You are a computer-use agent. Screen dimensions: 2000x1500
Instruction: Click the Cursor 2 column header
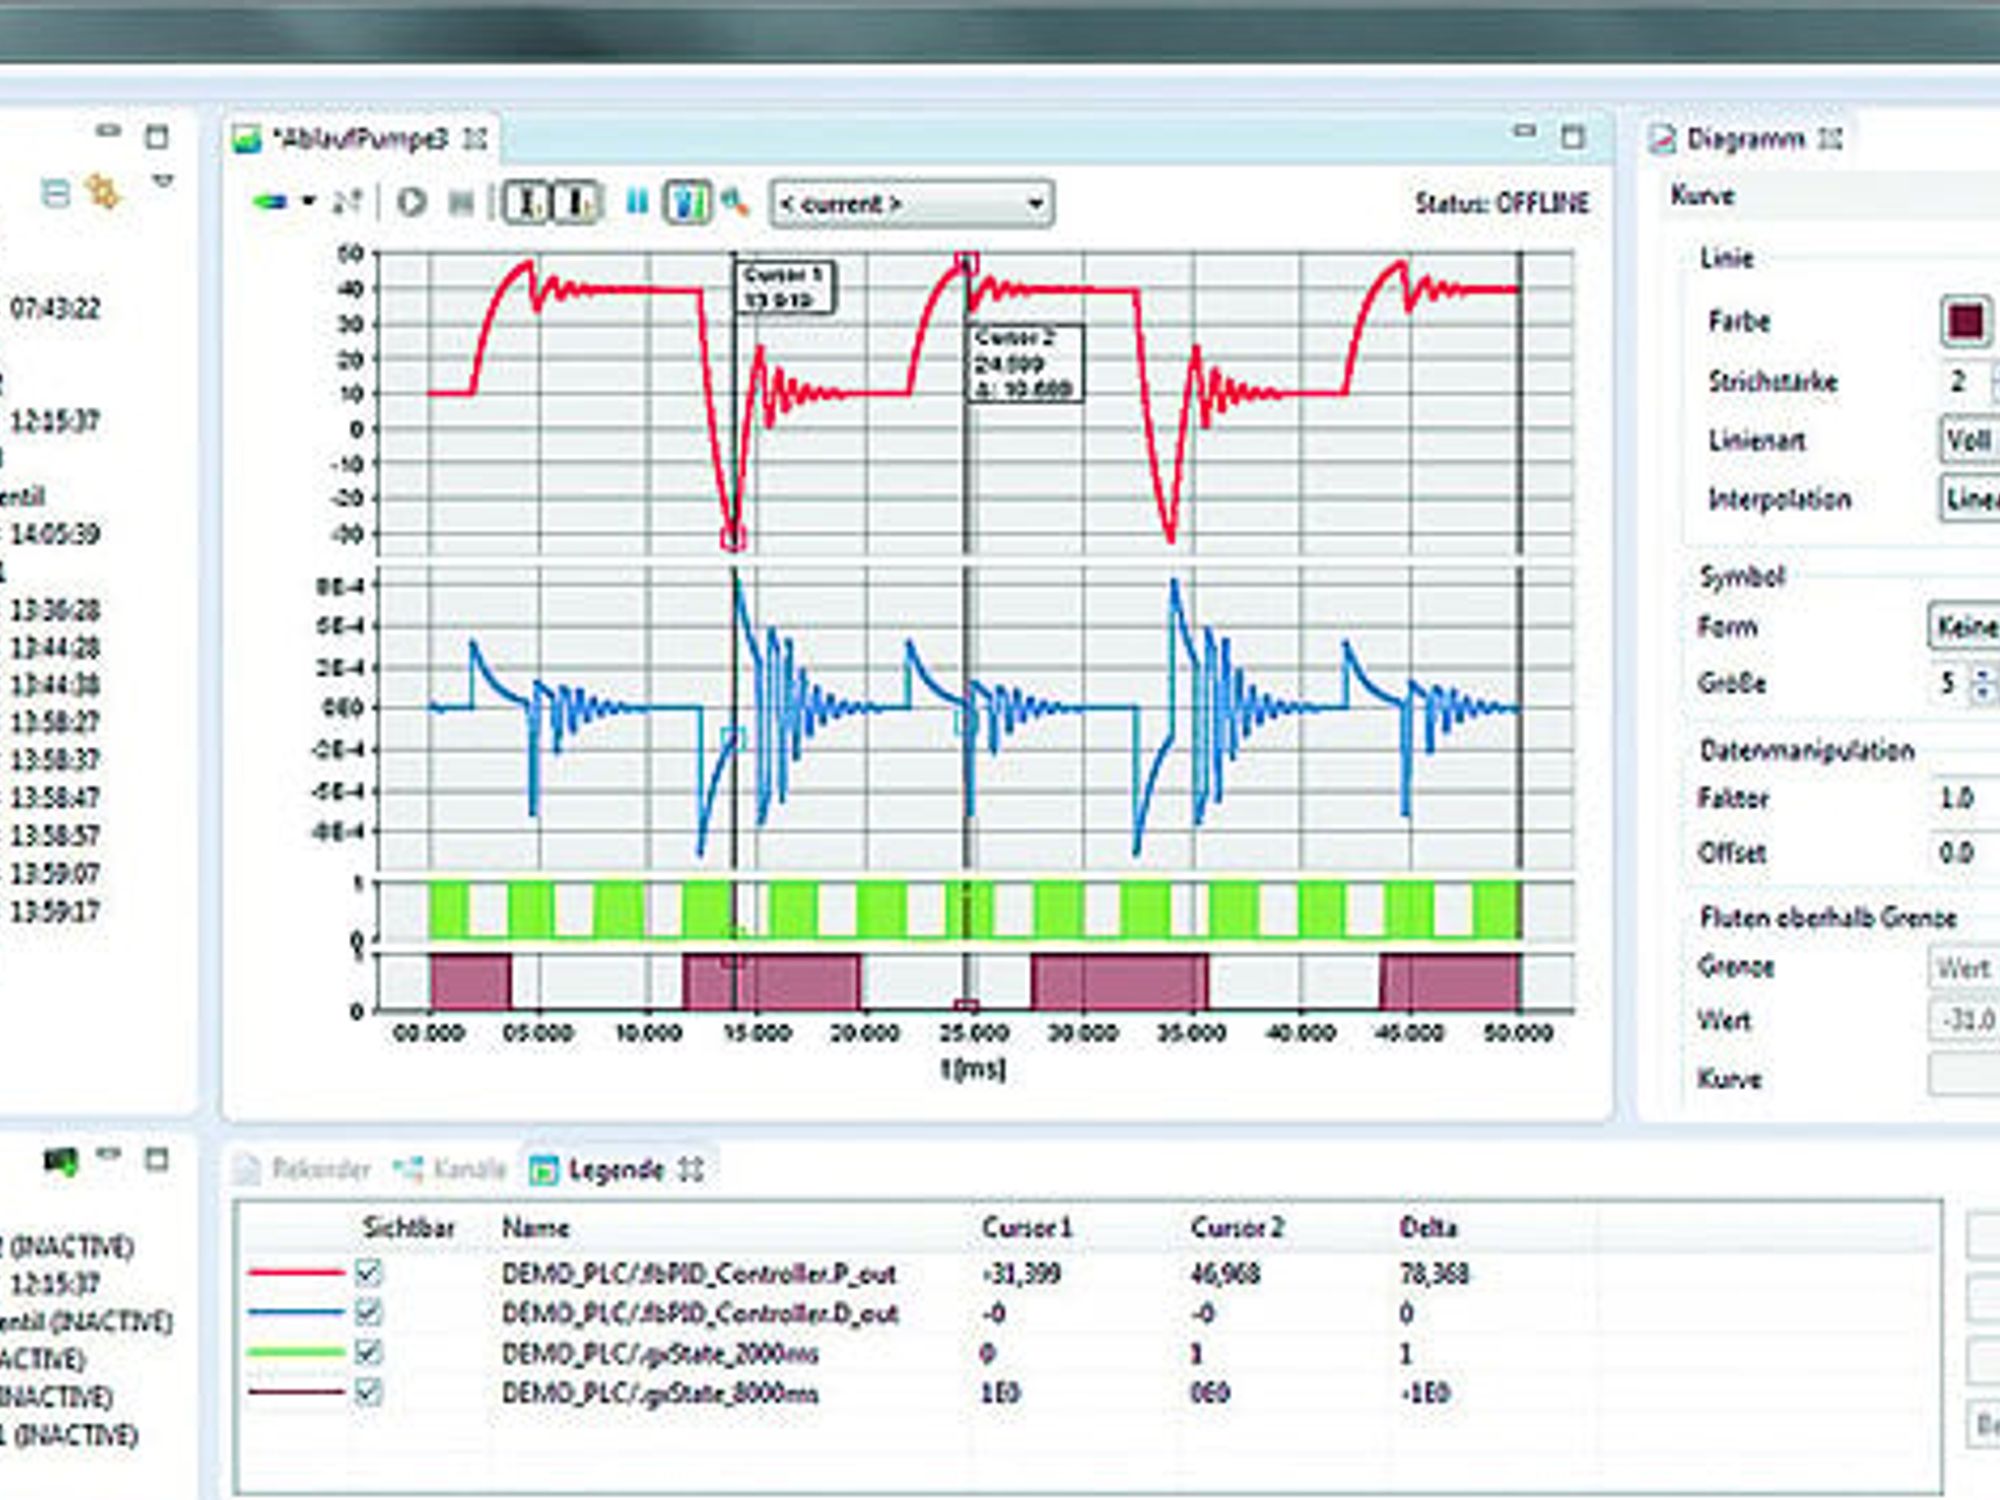pos(1237,1228)
